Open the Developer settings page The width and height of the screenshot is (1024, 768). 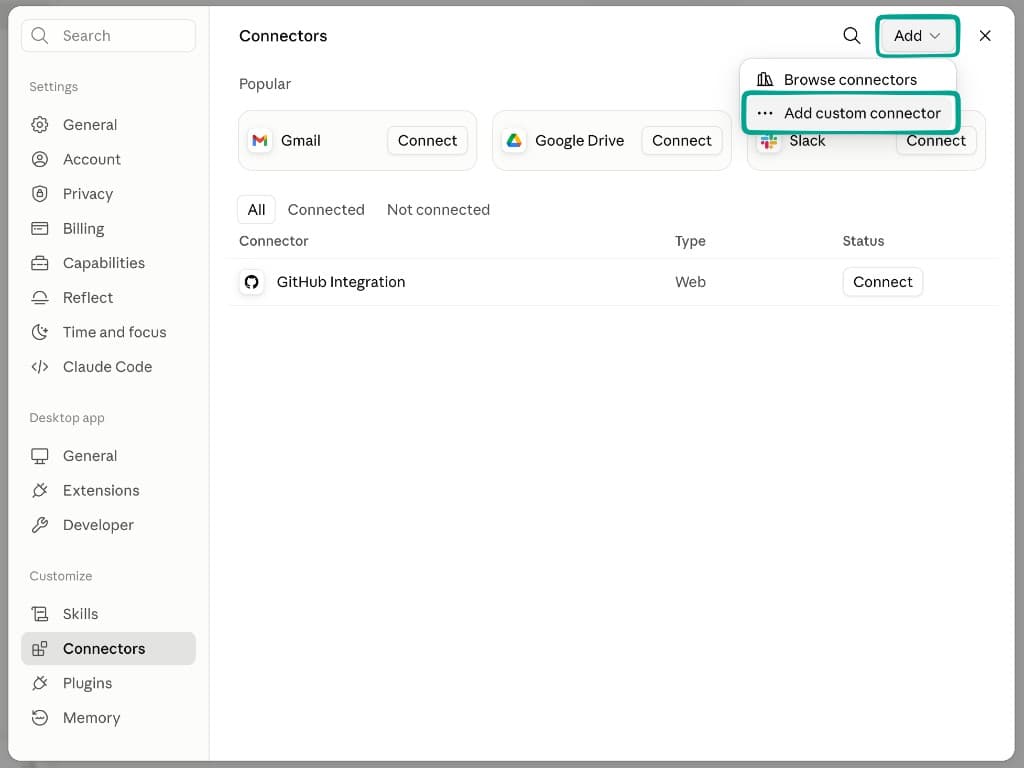[x=108, y=525]
